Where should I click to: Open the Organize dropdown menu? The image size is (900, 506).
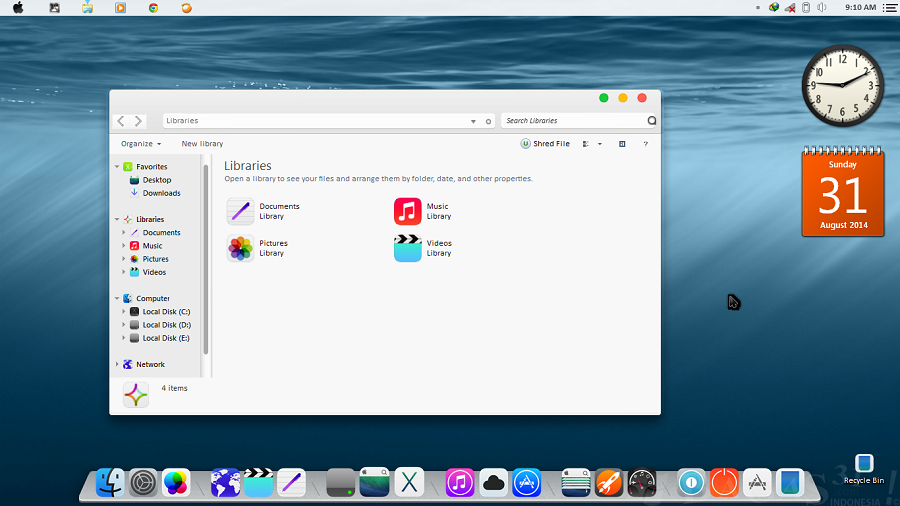(x=141, y=143)
